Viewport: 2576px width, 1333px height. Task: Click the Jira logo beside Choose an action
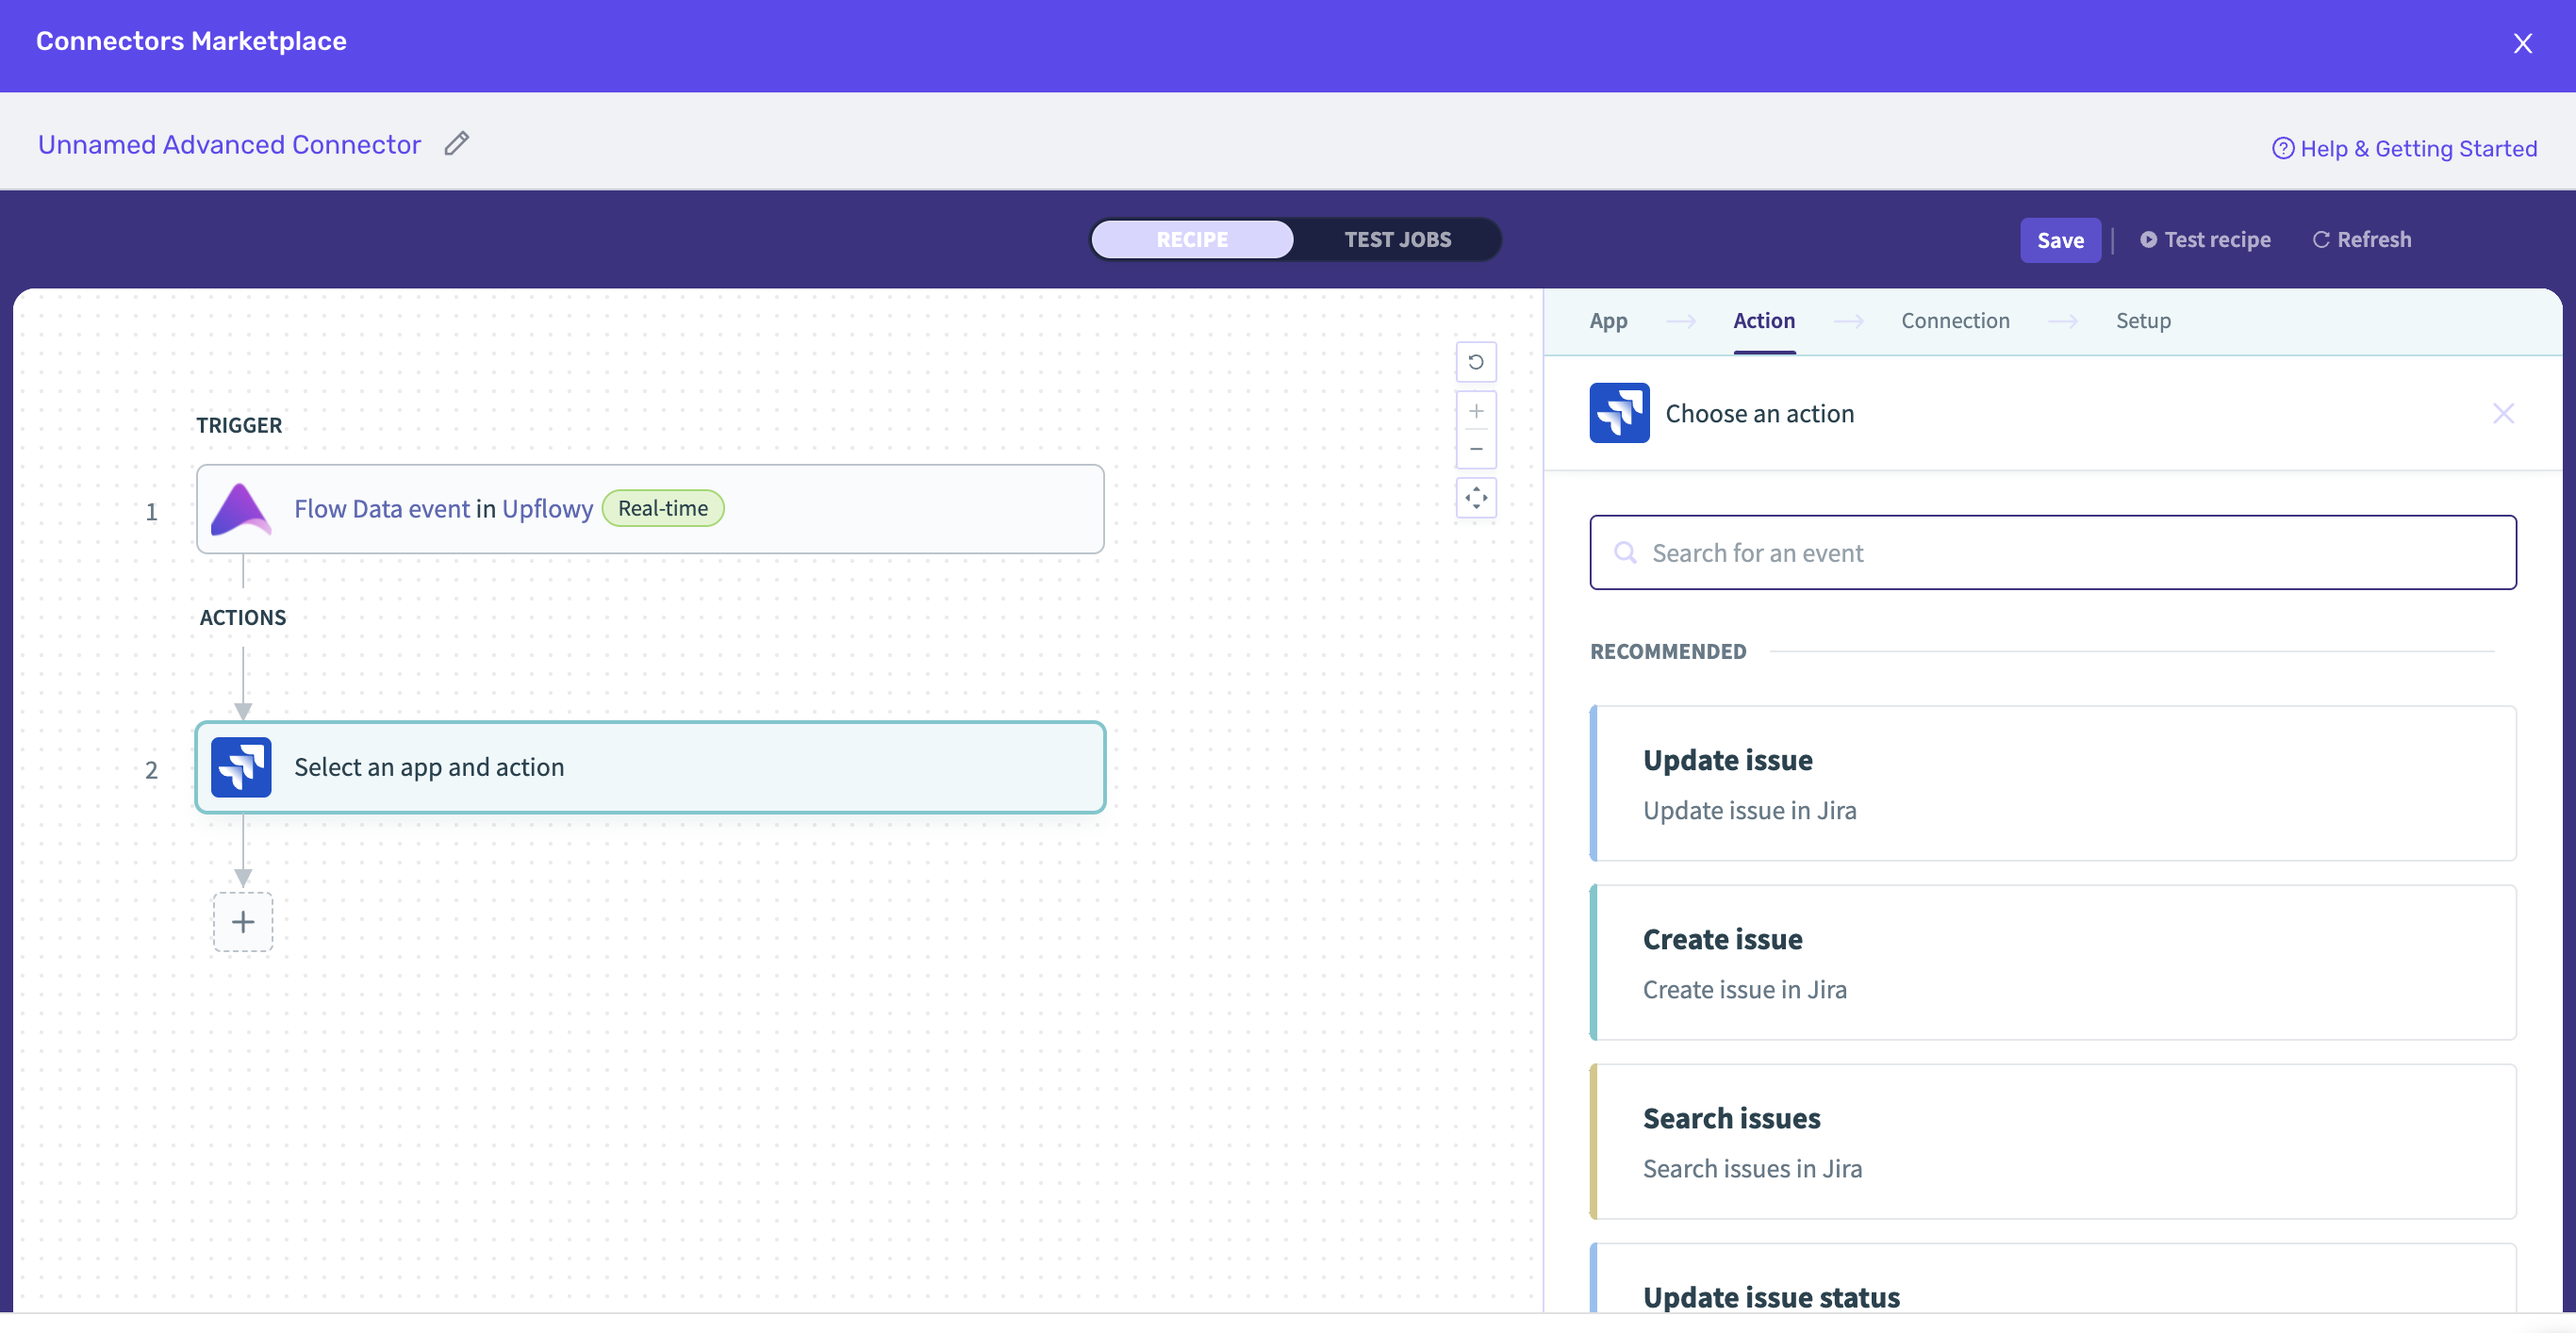[x=1619, y=413]
